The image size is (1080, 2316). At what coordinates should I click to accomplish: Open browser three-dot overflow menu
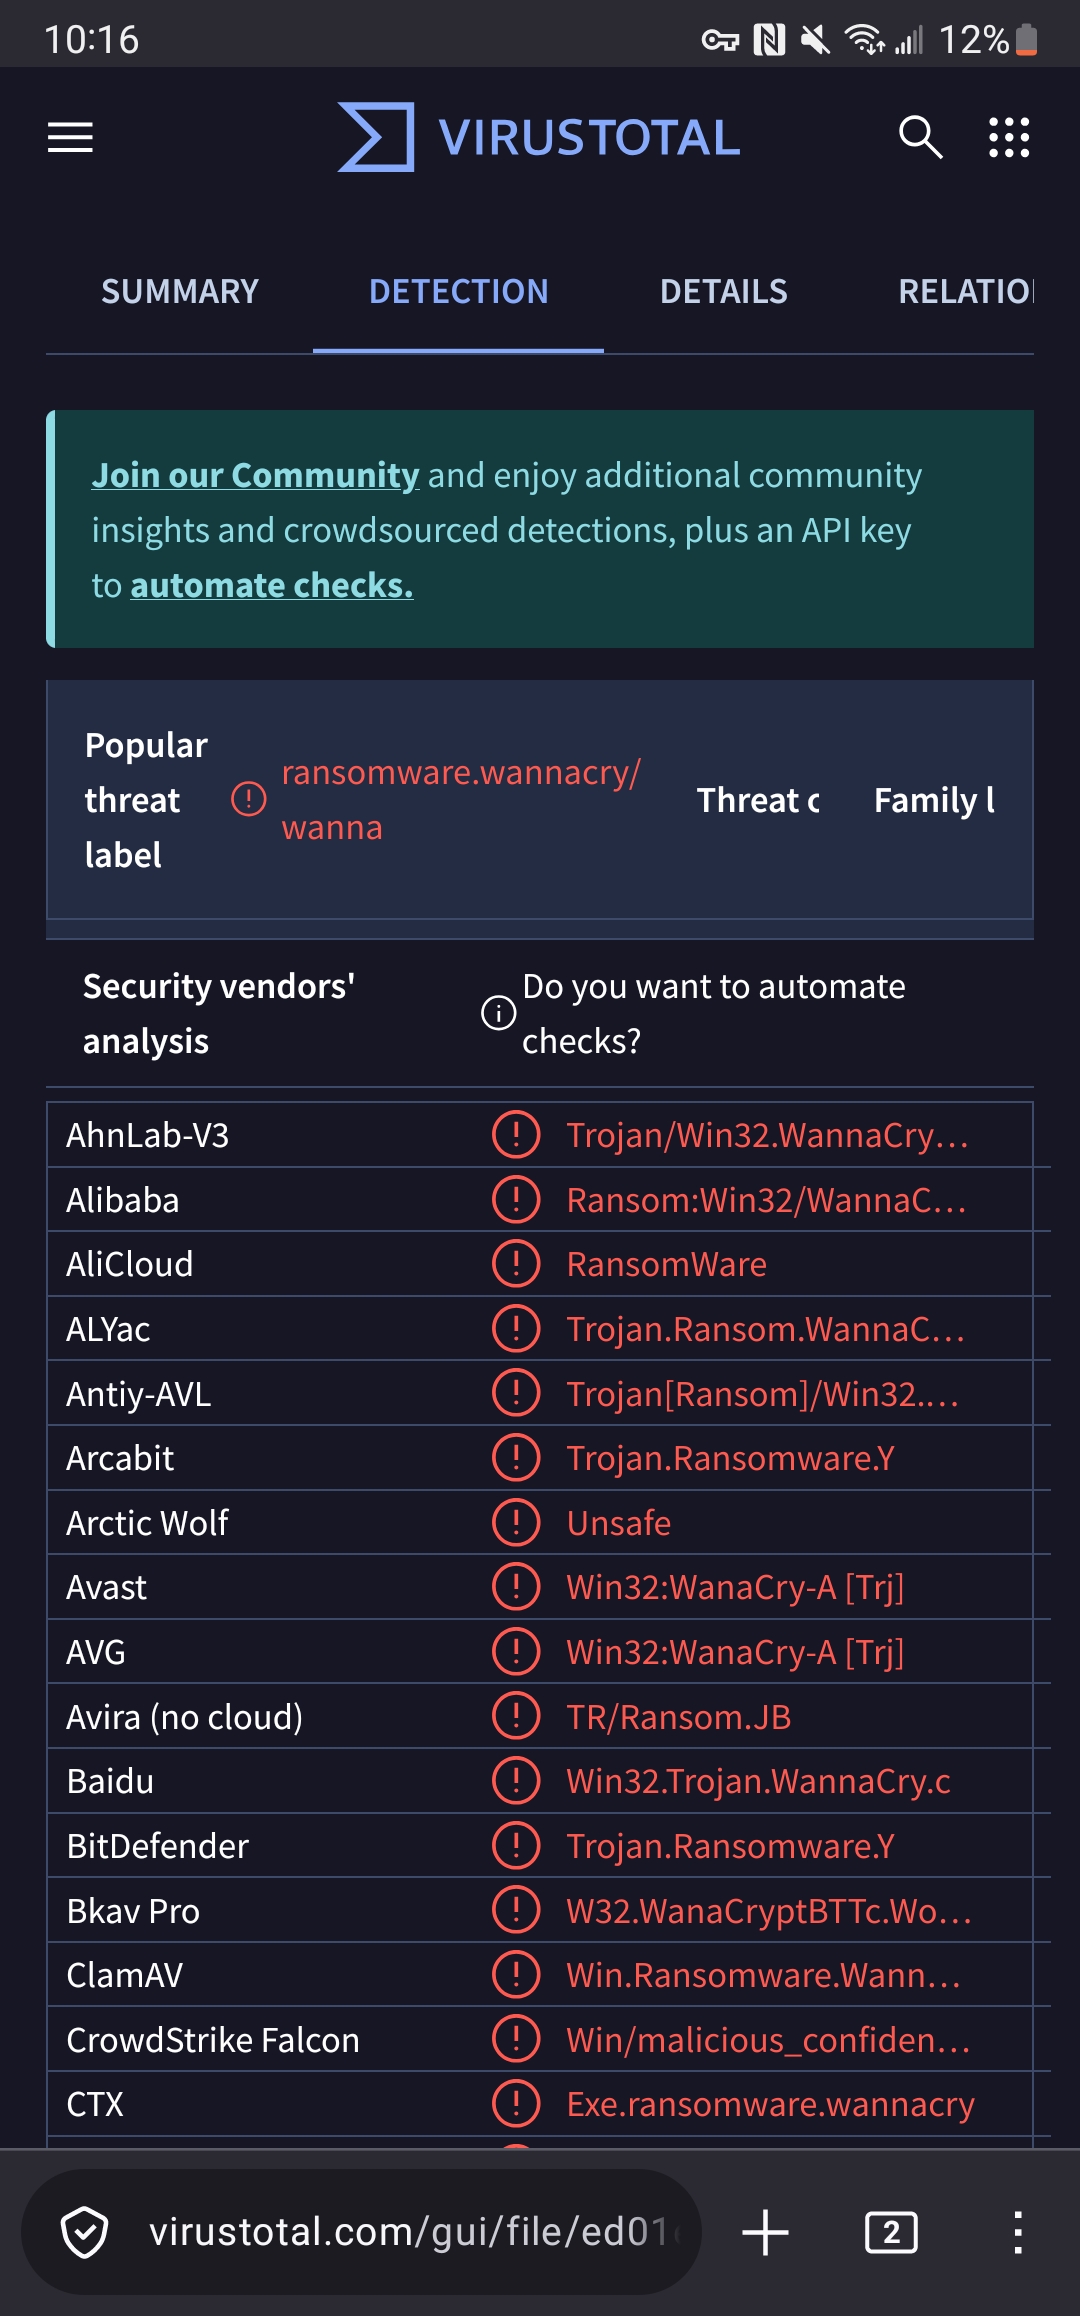click(x=1017, y=2232)
